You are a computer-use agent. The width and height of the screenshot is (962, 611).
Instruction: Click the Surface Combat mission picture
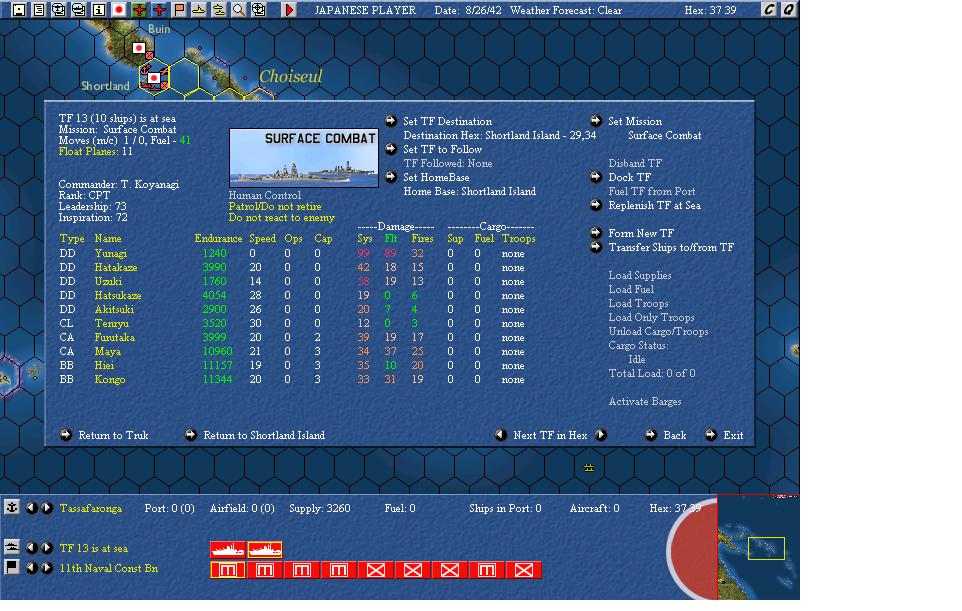click(x=304, y=158)
